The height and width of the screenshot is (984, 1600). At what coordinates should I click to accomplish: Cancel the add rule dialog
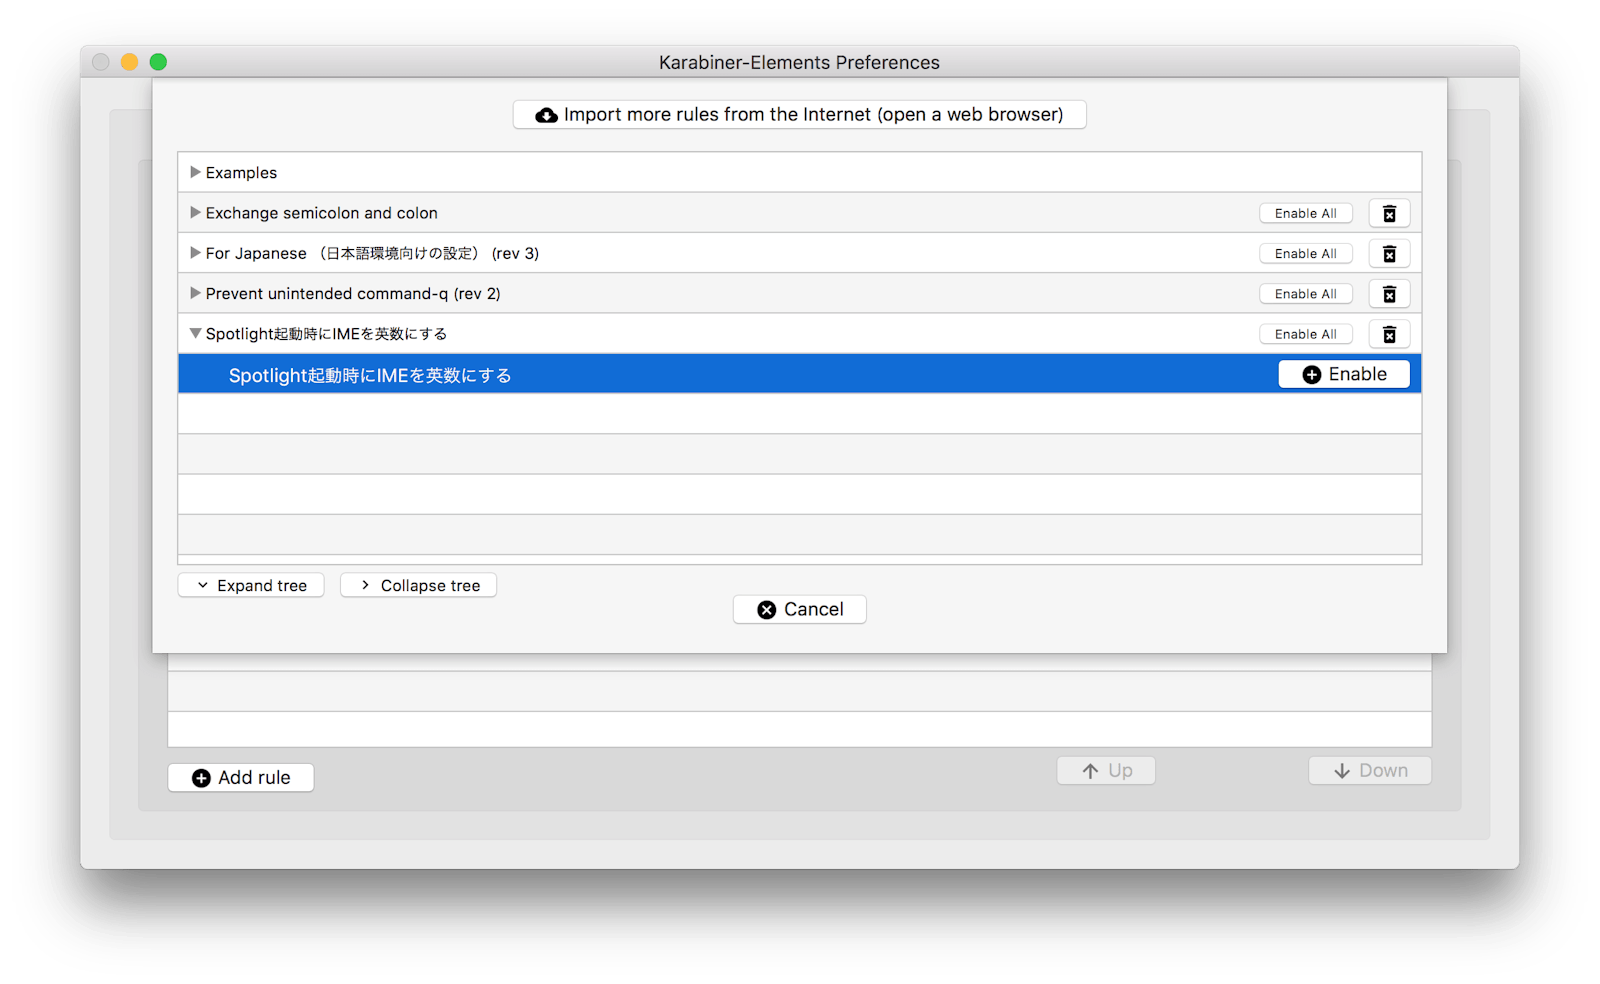799,609
